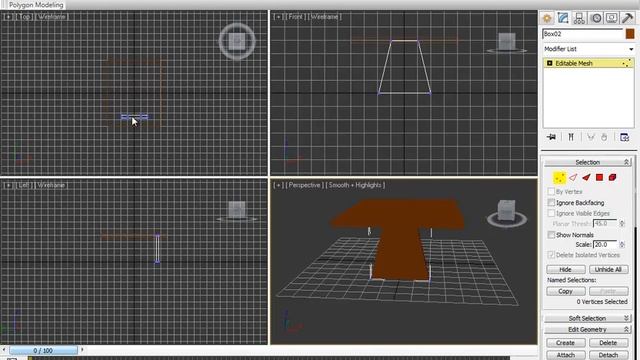Click the Box02 object name field
The width and height of the screenshot is (640, 360).
[x=582, y=34]
